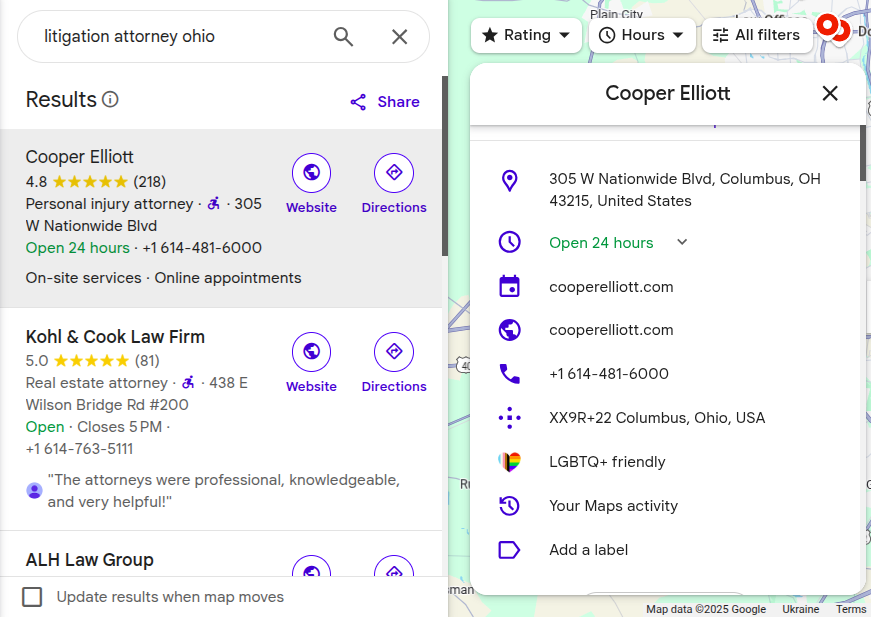
Task: Click Ukraine region link on map
Action: coord(800,609)
